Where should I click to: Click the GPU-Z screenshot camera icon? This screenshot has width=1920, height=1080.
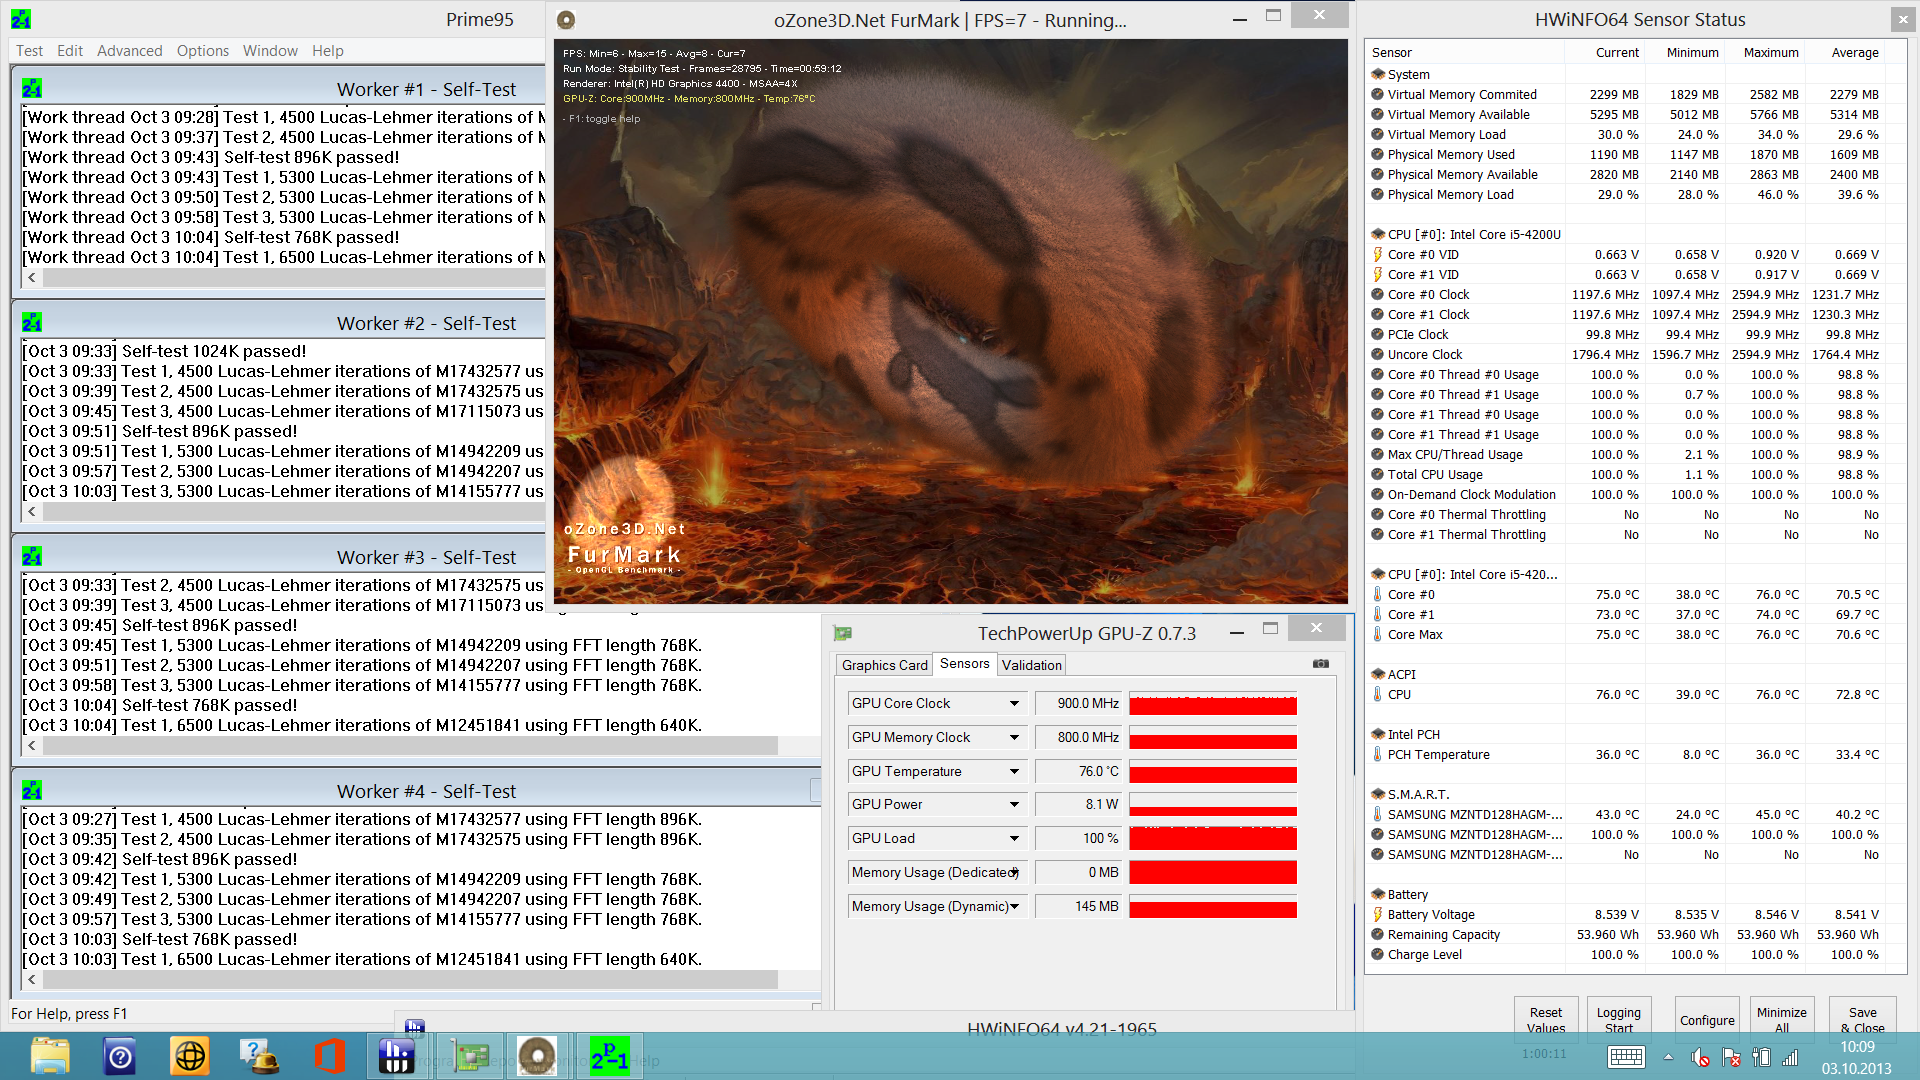[x=1320, y=664]
